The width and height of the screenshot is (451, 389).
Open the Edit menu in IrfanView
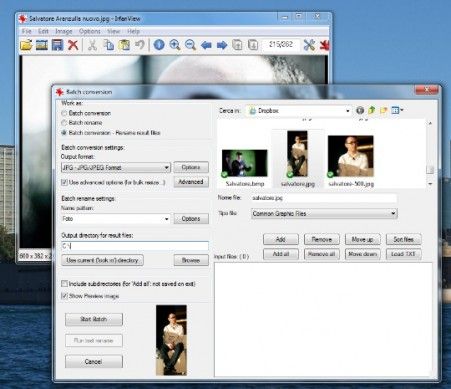click(43, 31)
